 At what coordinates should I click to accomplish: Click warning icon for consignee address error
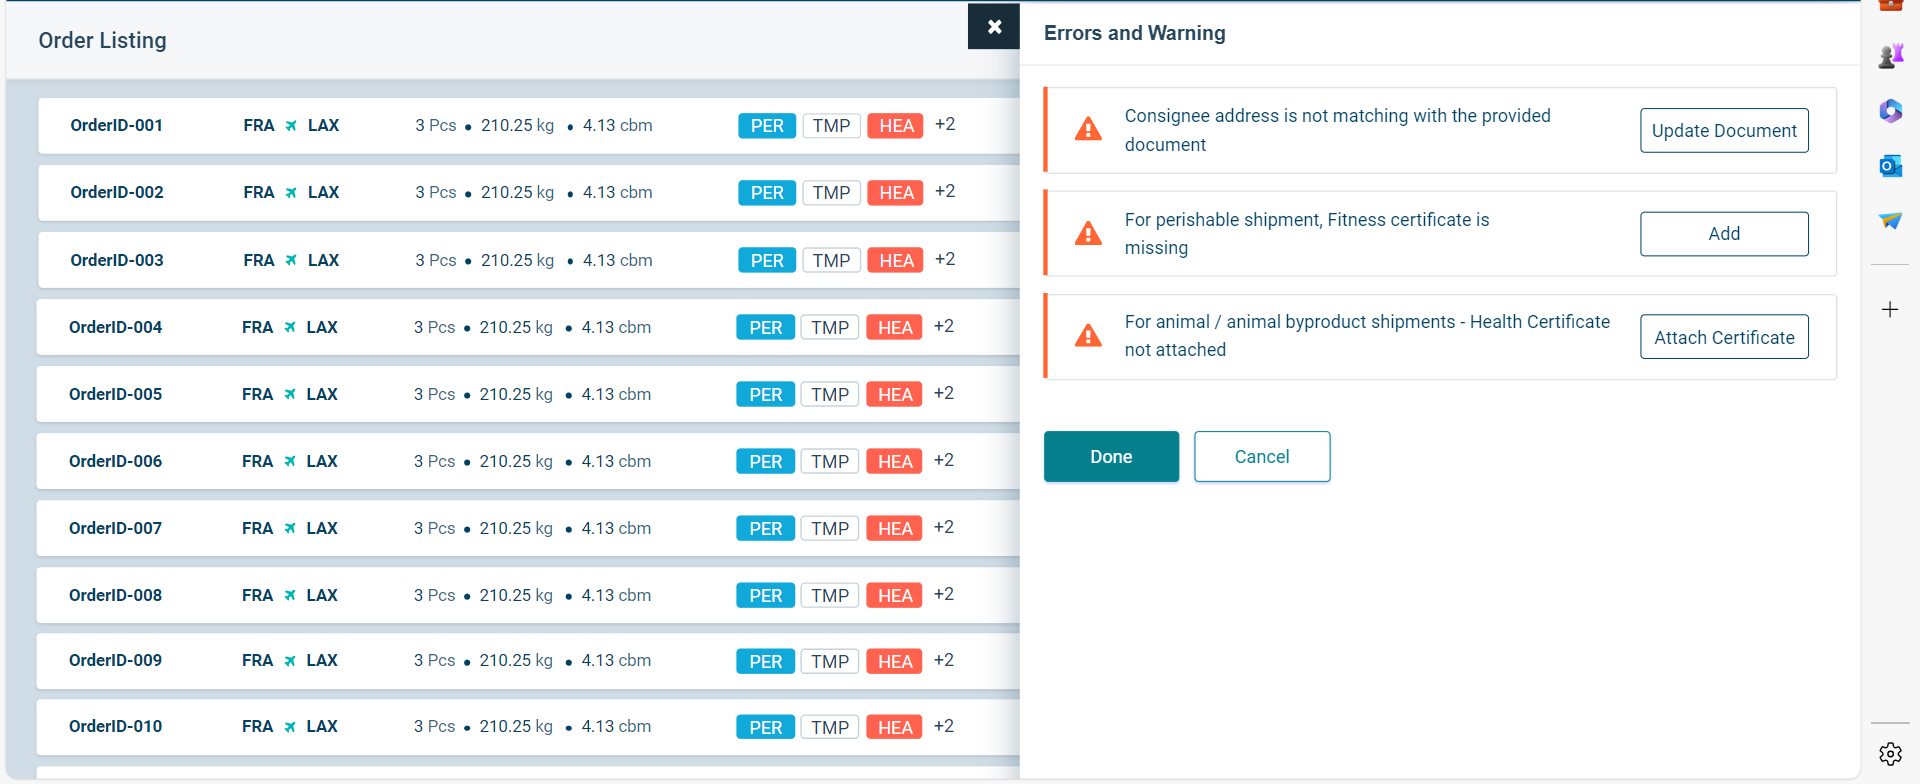[1088, 129]
